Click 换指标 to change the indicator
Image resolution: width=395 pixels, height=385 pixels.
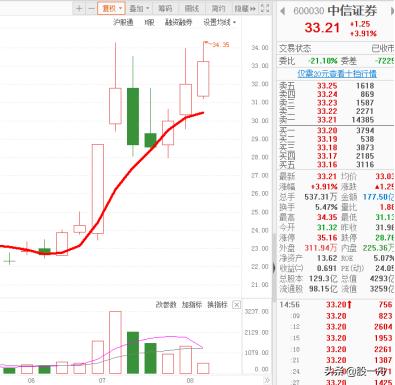(x=217, y=304)
